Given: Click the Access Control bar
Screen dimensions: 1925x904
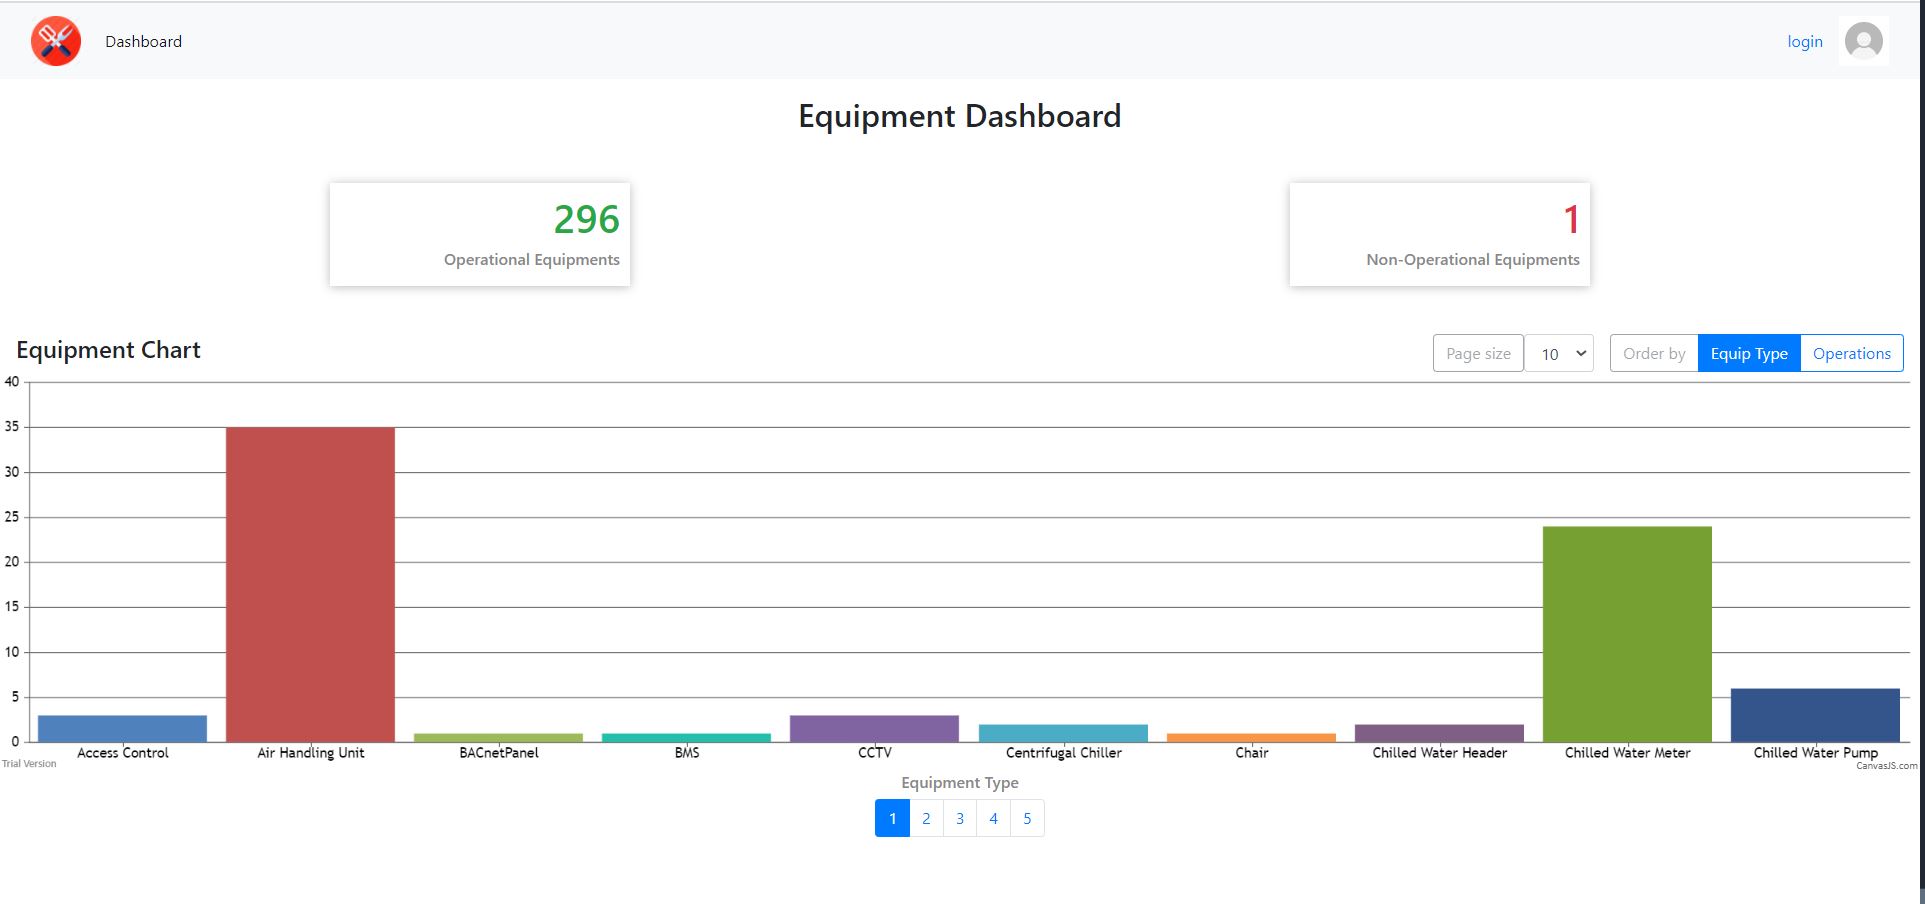Looking at the screenshot, I should (121, 728).
